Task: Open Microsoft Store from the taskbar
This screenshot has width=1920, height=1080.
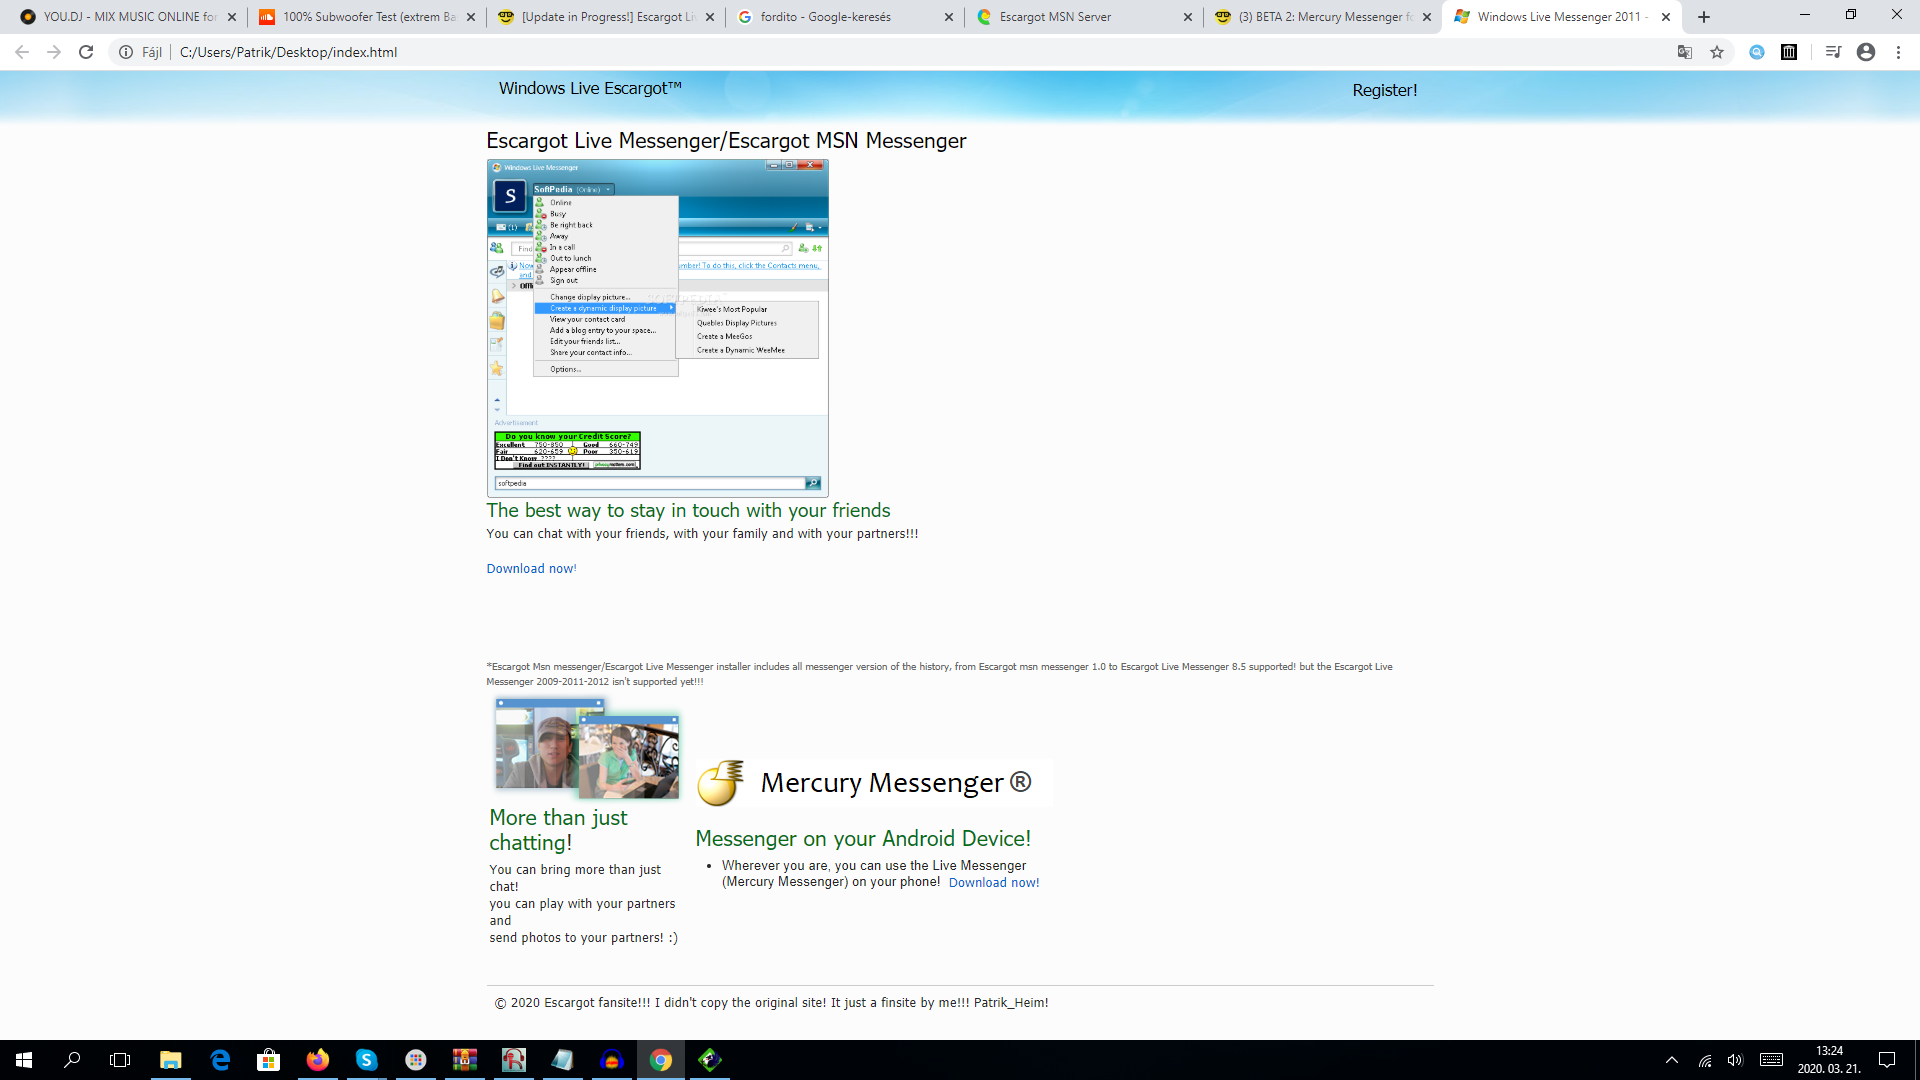Action: [269, 1060]
